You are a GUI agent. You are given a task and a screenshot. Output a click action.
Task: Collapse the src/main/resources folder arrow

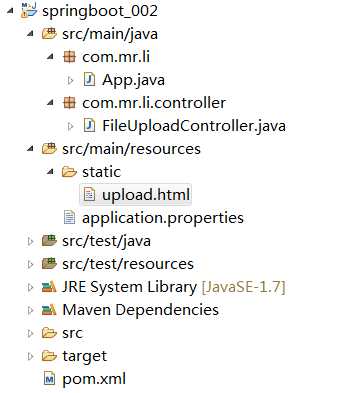pyautogui.click(x=31, y=149)
